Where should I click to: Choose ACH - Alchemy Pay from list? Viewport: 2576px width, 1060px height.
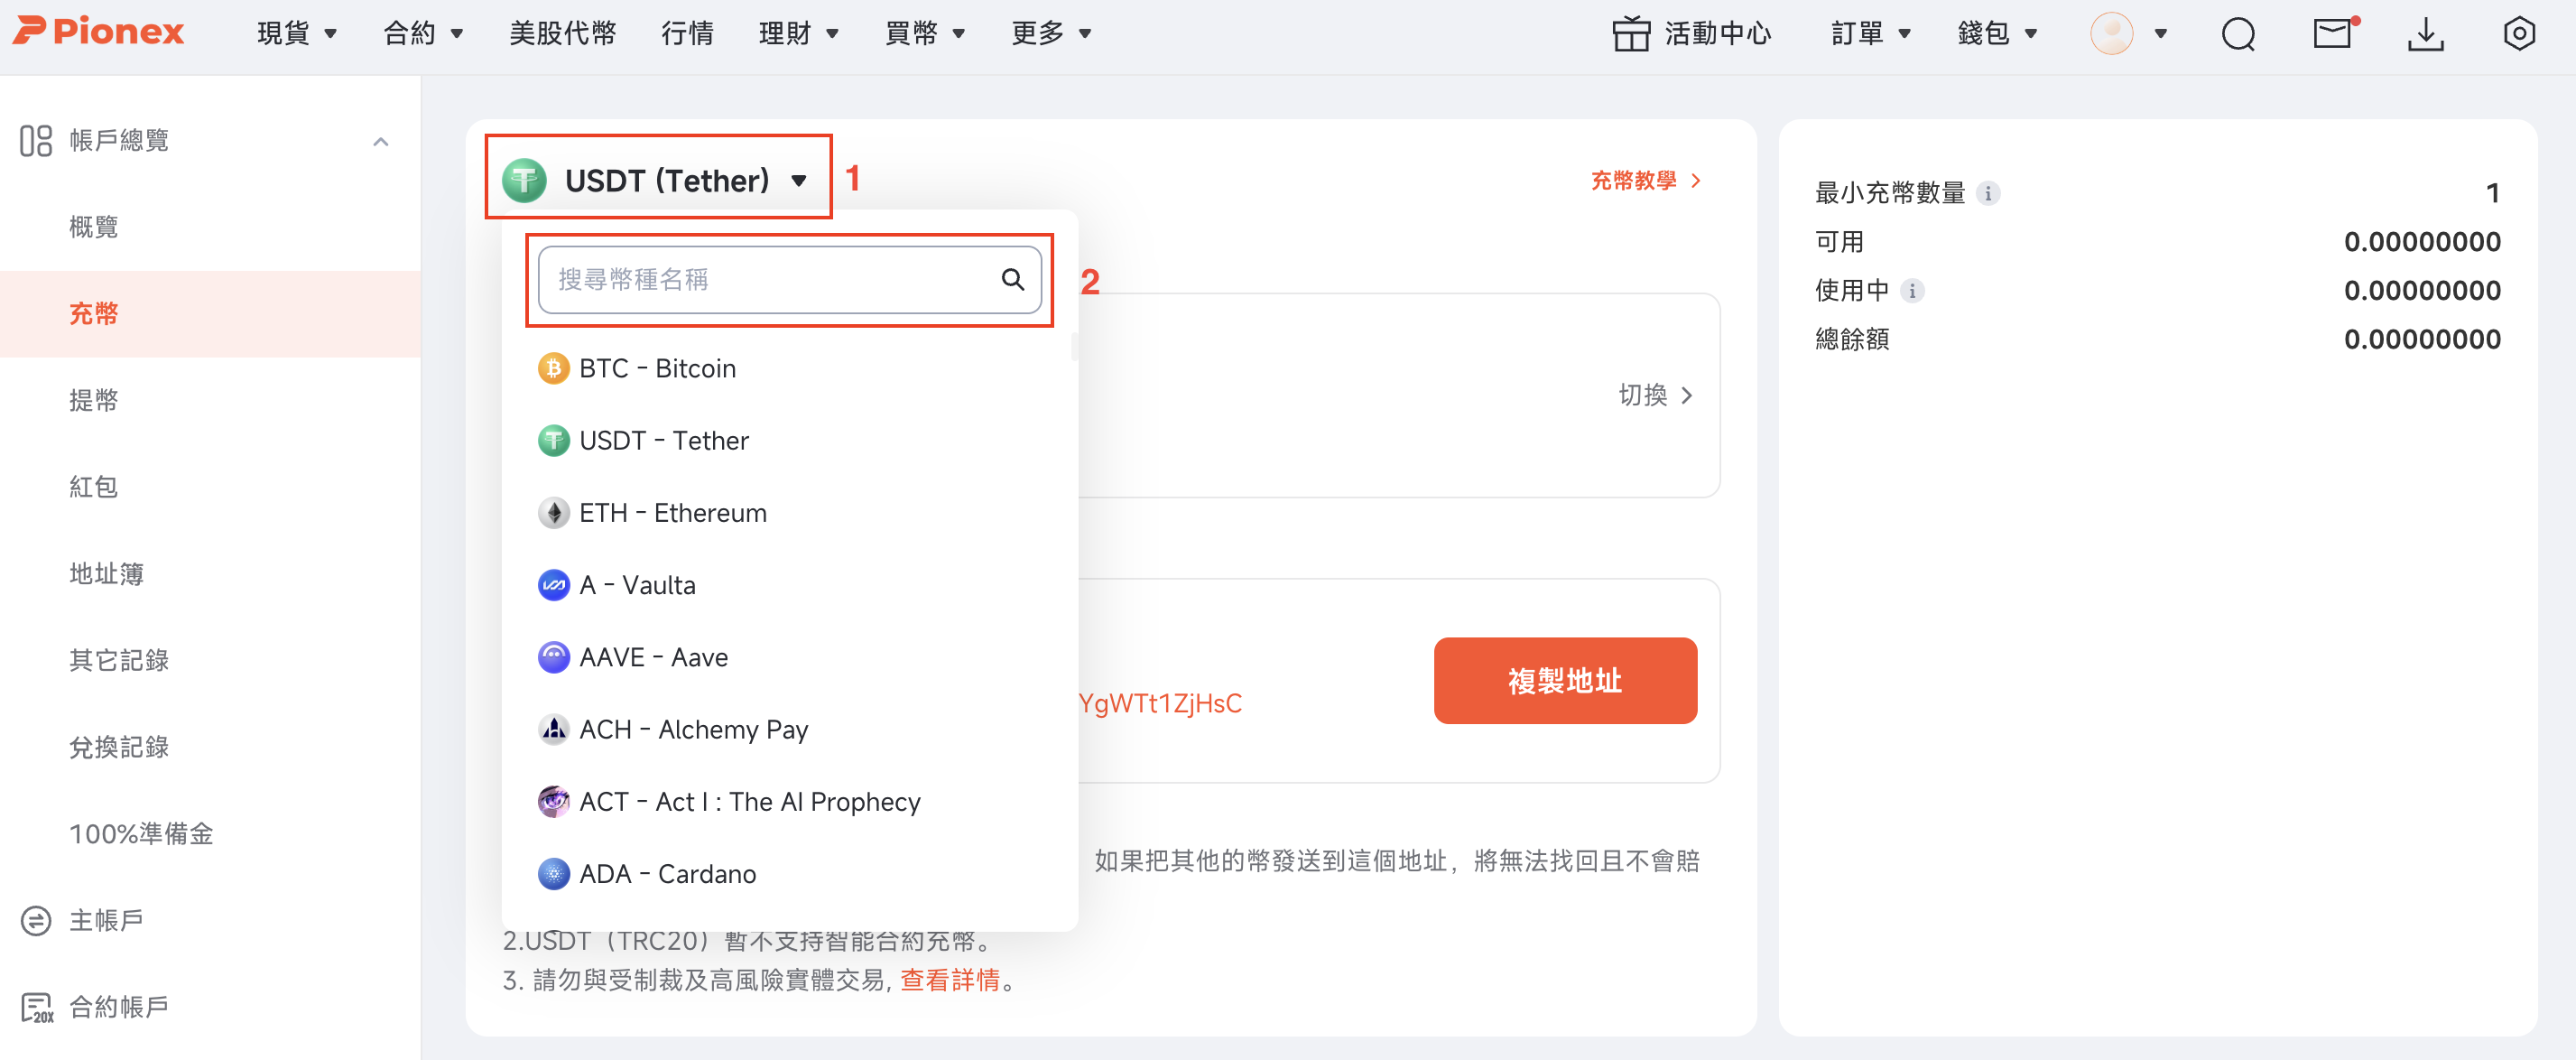(x=789, y=729)
